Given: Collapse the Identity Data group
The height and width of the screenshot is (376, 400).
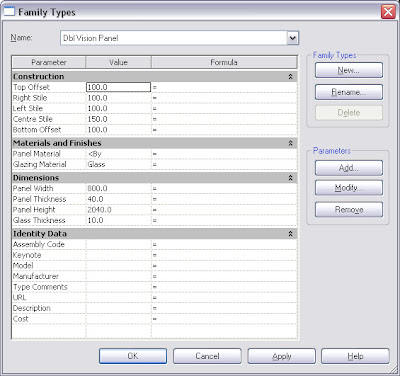Looking at the screenshot, I should click(290, 234).
